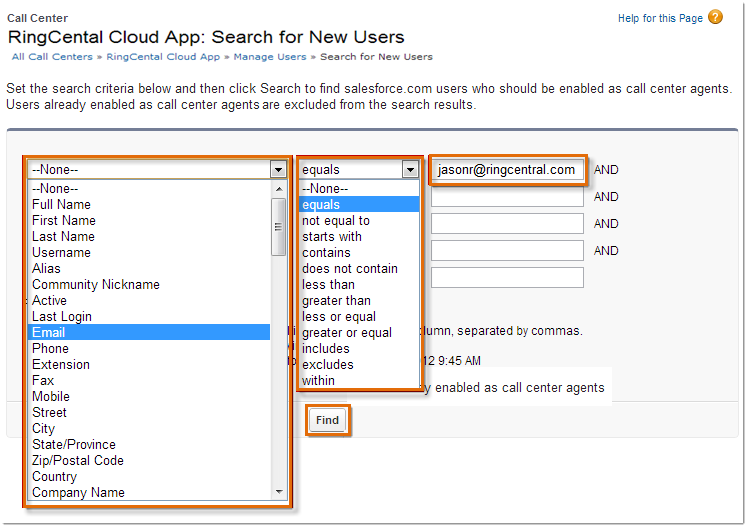
Task: Choose Community Nickname option
Action: (149, 285)
